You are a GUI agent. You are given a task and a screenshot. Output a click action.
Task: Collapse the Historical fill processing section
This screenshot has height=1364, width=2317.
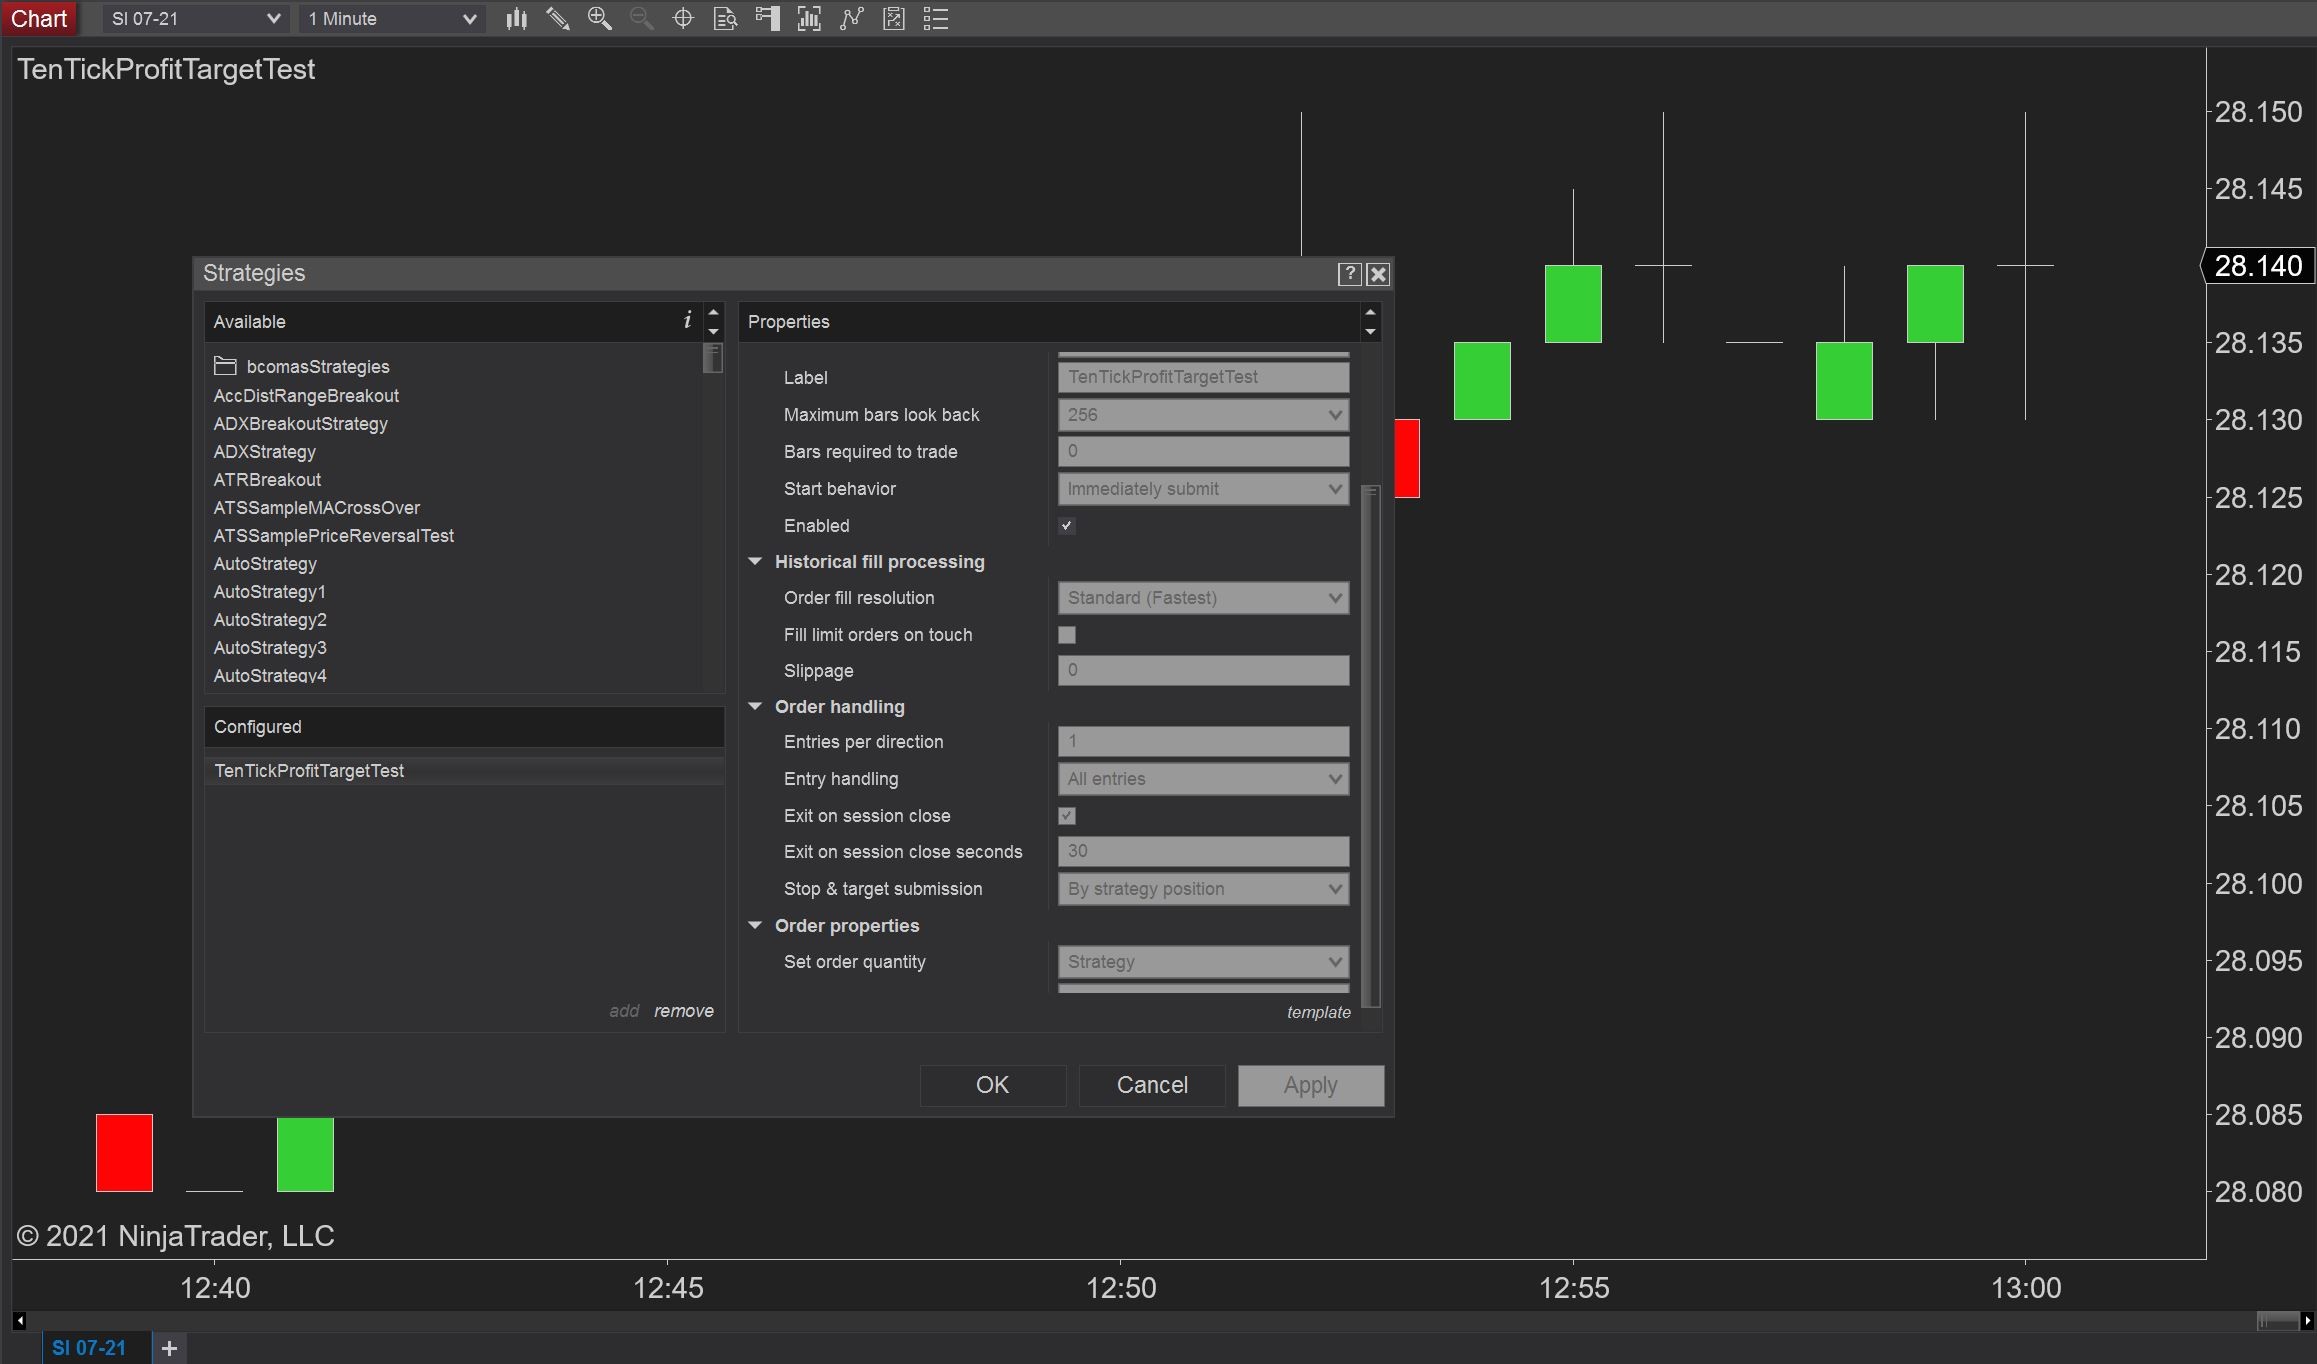point(756,562)
